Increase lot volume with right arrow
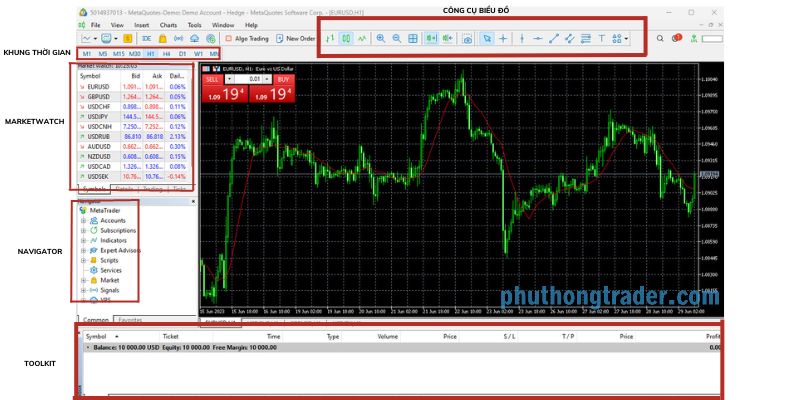 pyautogui.click(x=267, y=79)
